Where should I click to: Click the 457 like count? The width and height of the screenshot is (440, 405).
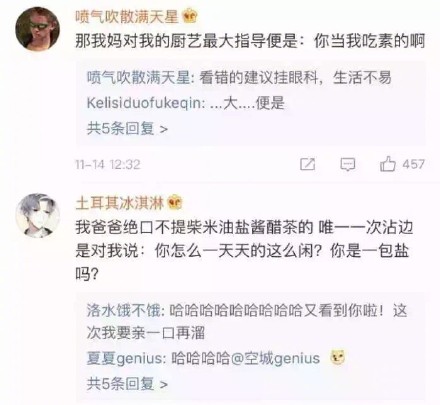click(x=413, y=164)
